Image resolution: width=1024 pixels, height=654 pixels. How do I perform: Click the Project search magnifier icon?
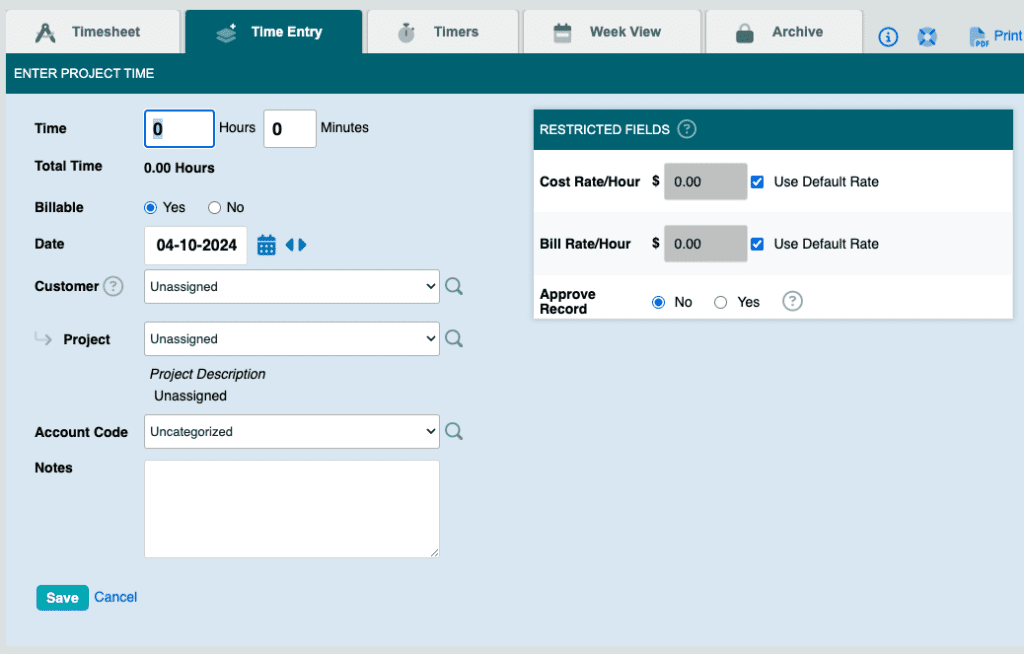pos(454,339)
